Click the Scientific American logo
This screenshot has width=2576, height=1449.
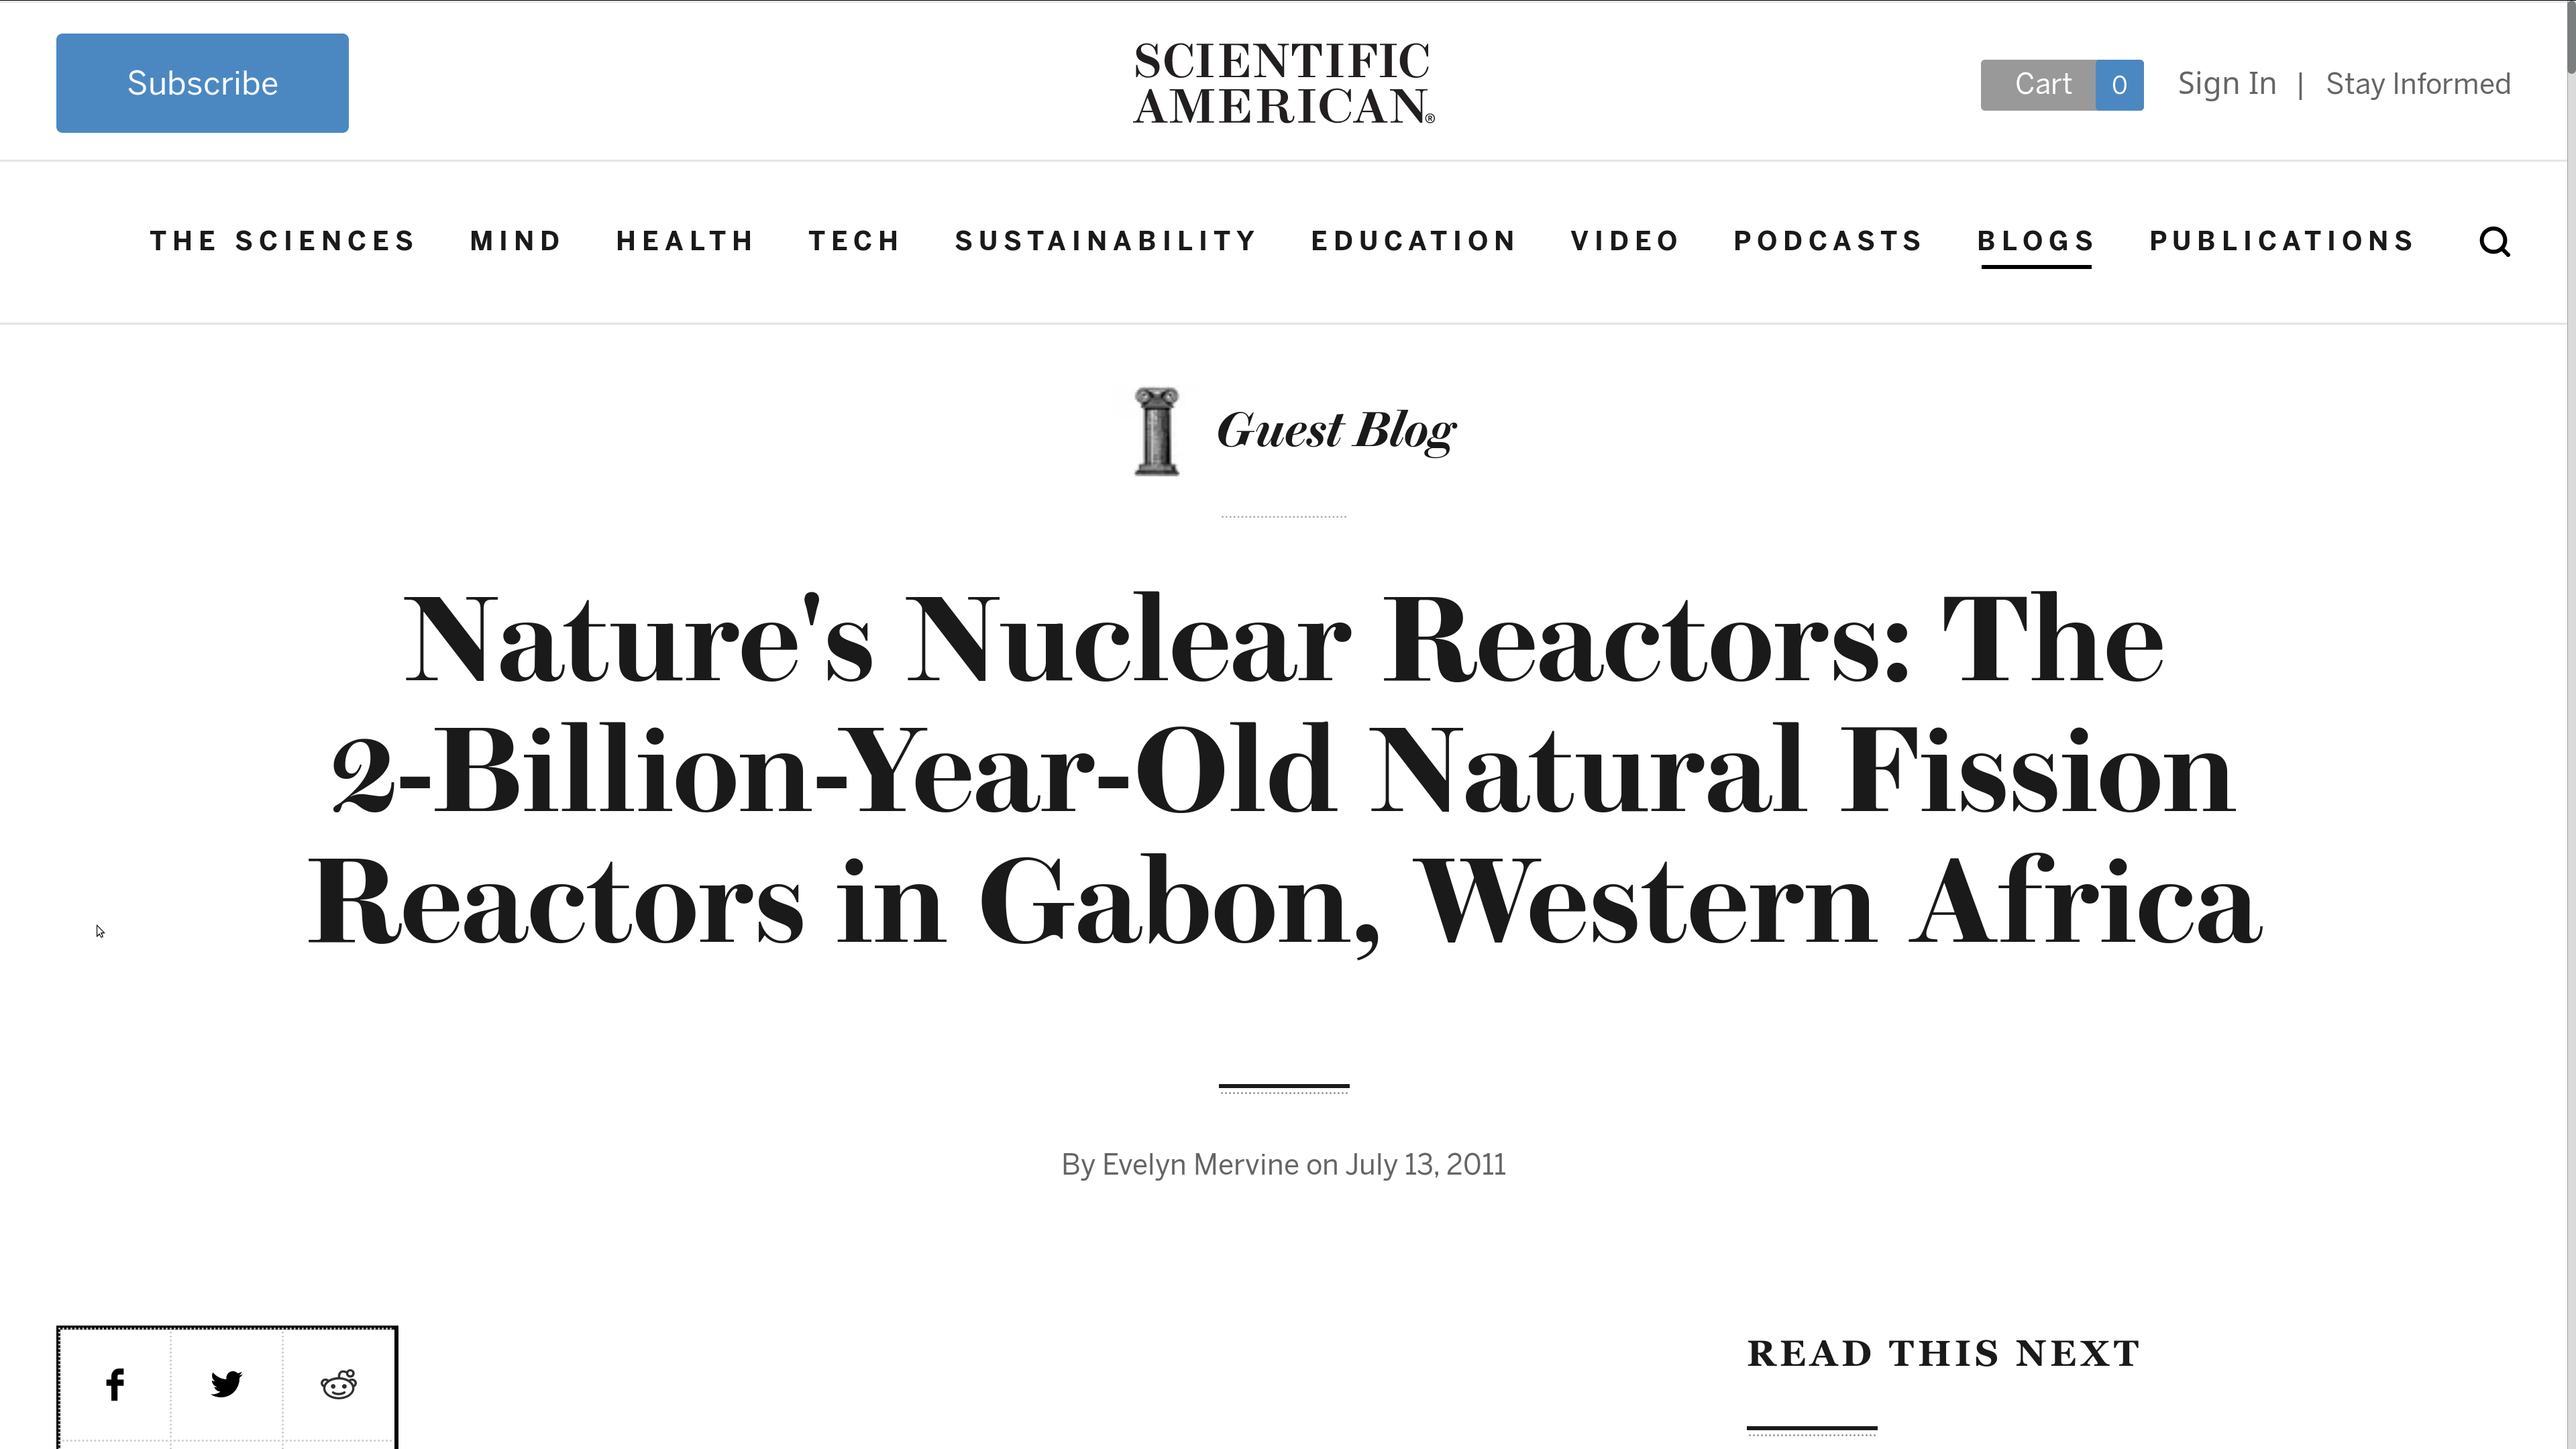(1284, 84)
